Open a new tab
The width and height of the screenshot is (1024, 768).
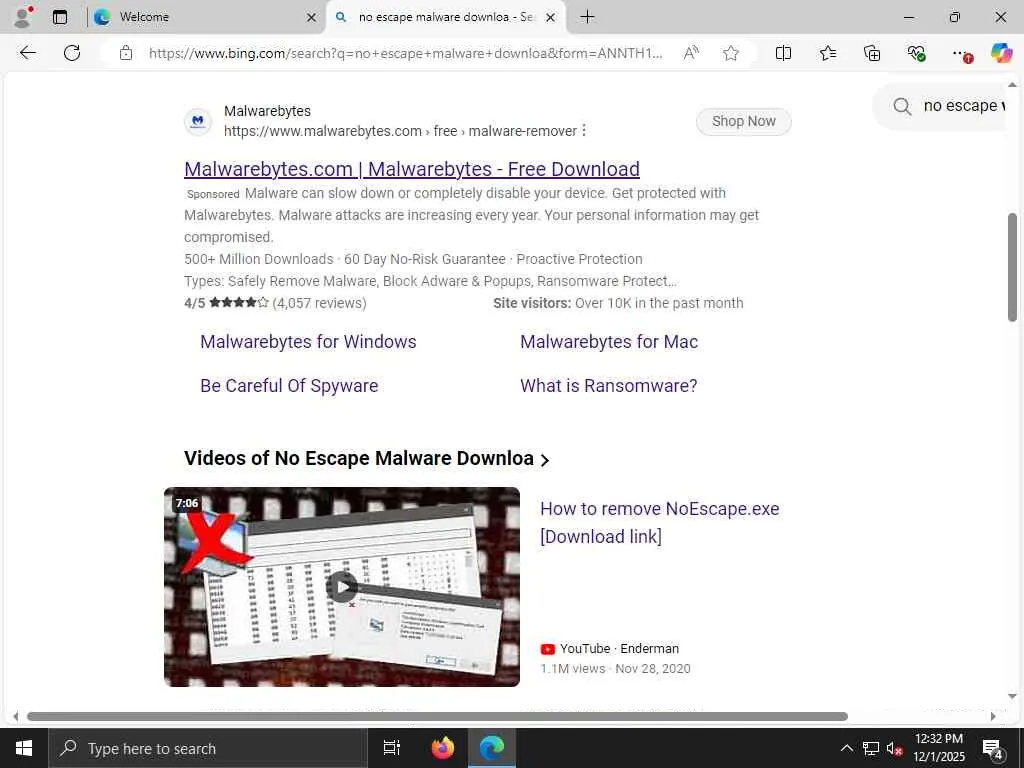587,17
